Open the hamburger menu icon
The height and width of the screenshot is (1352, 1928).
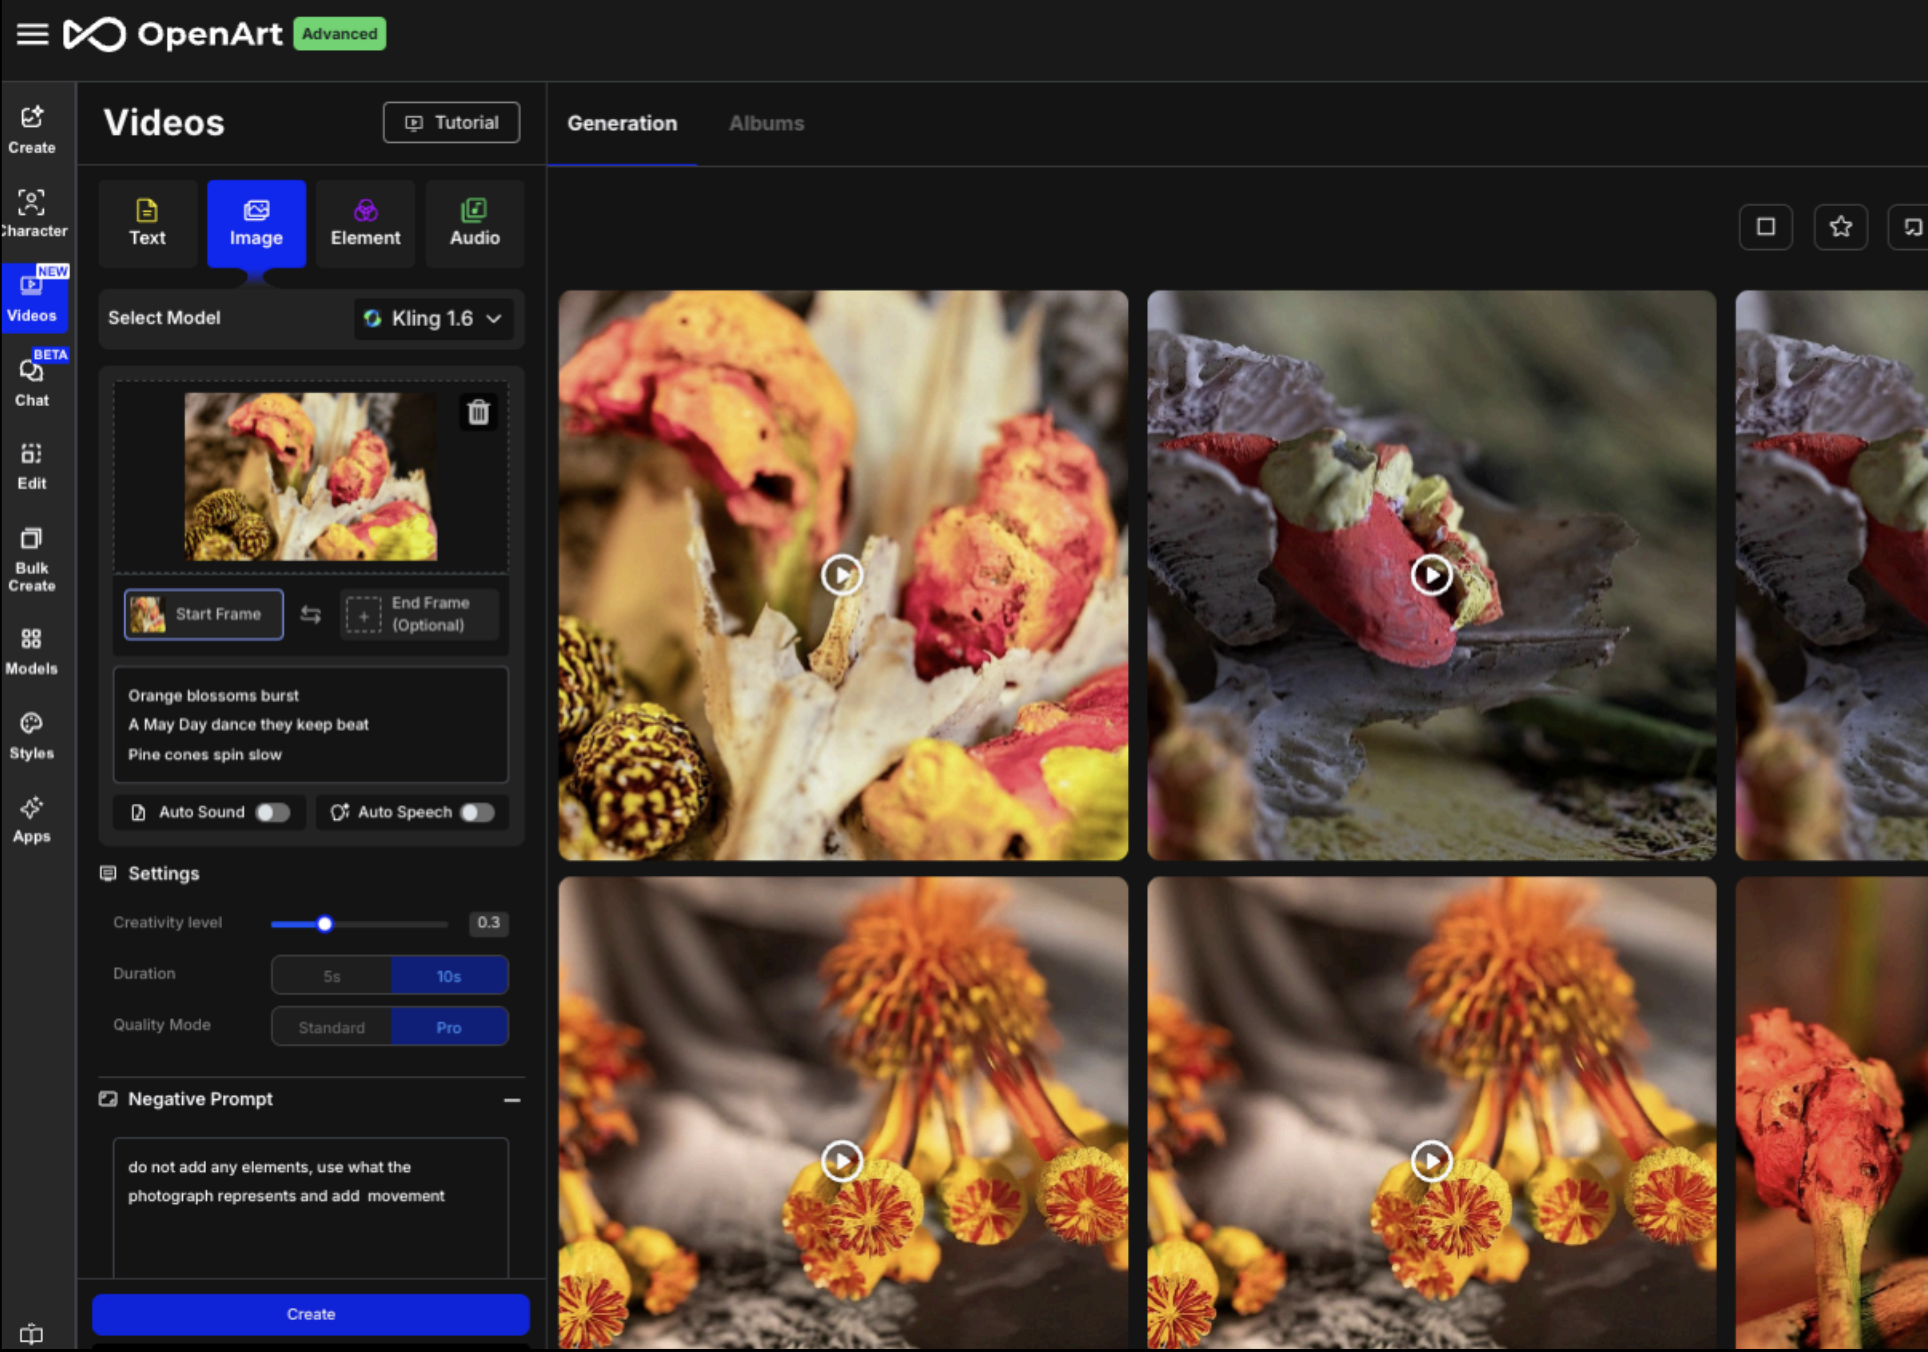coord(32,34)
